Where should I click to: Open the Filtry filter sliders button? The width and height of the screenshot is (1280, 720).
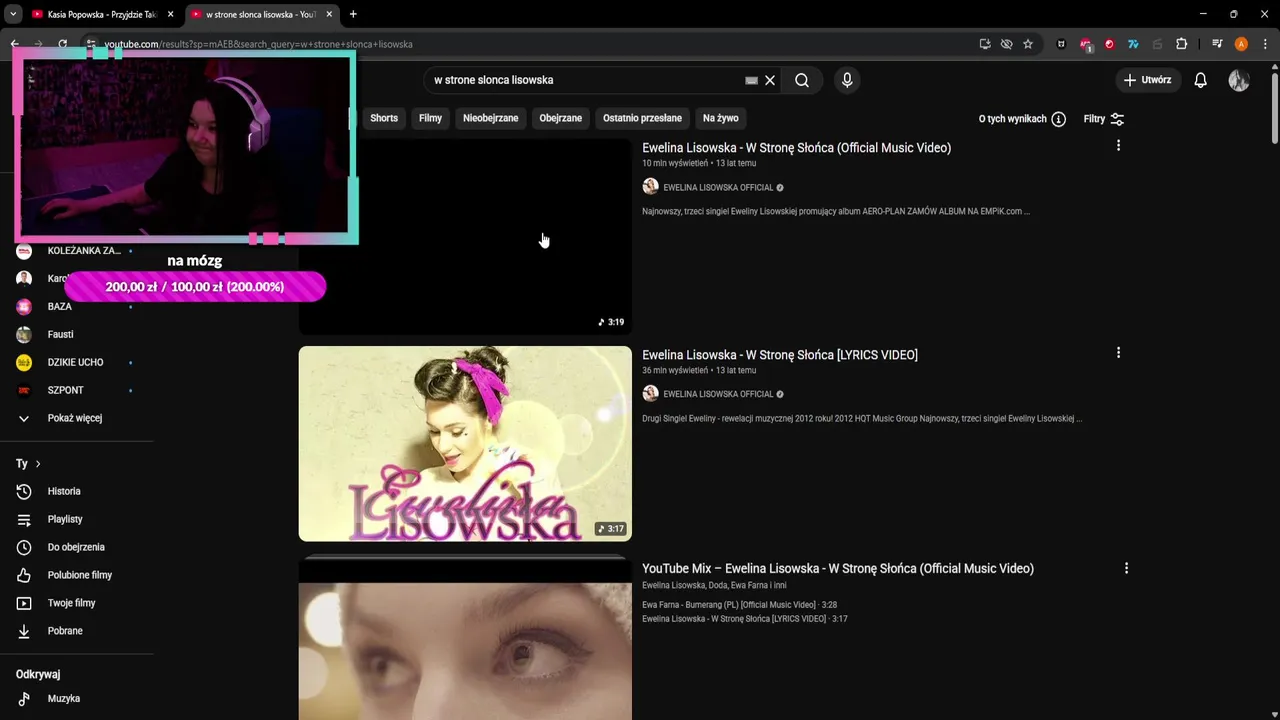(x=1104, y=119)
